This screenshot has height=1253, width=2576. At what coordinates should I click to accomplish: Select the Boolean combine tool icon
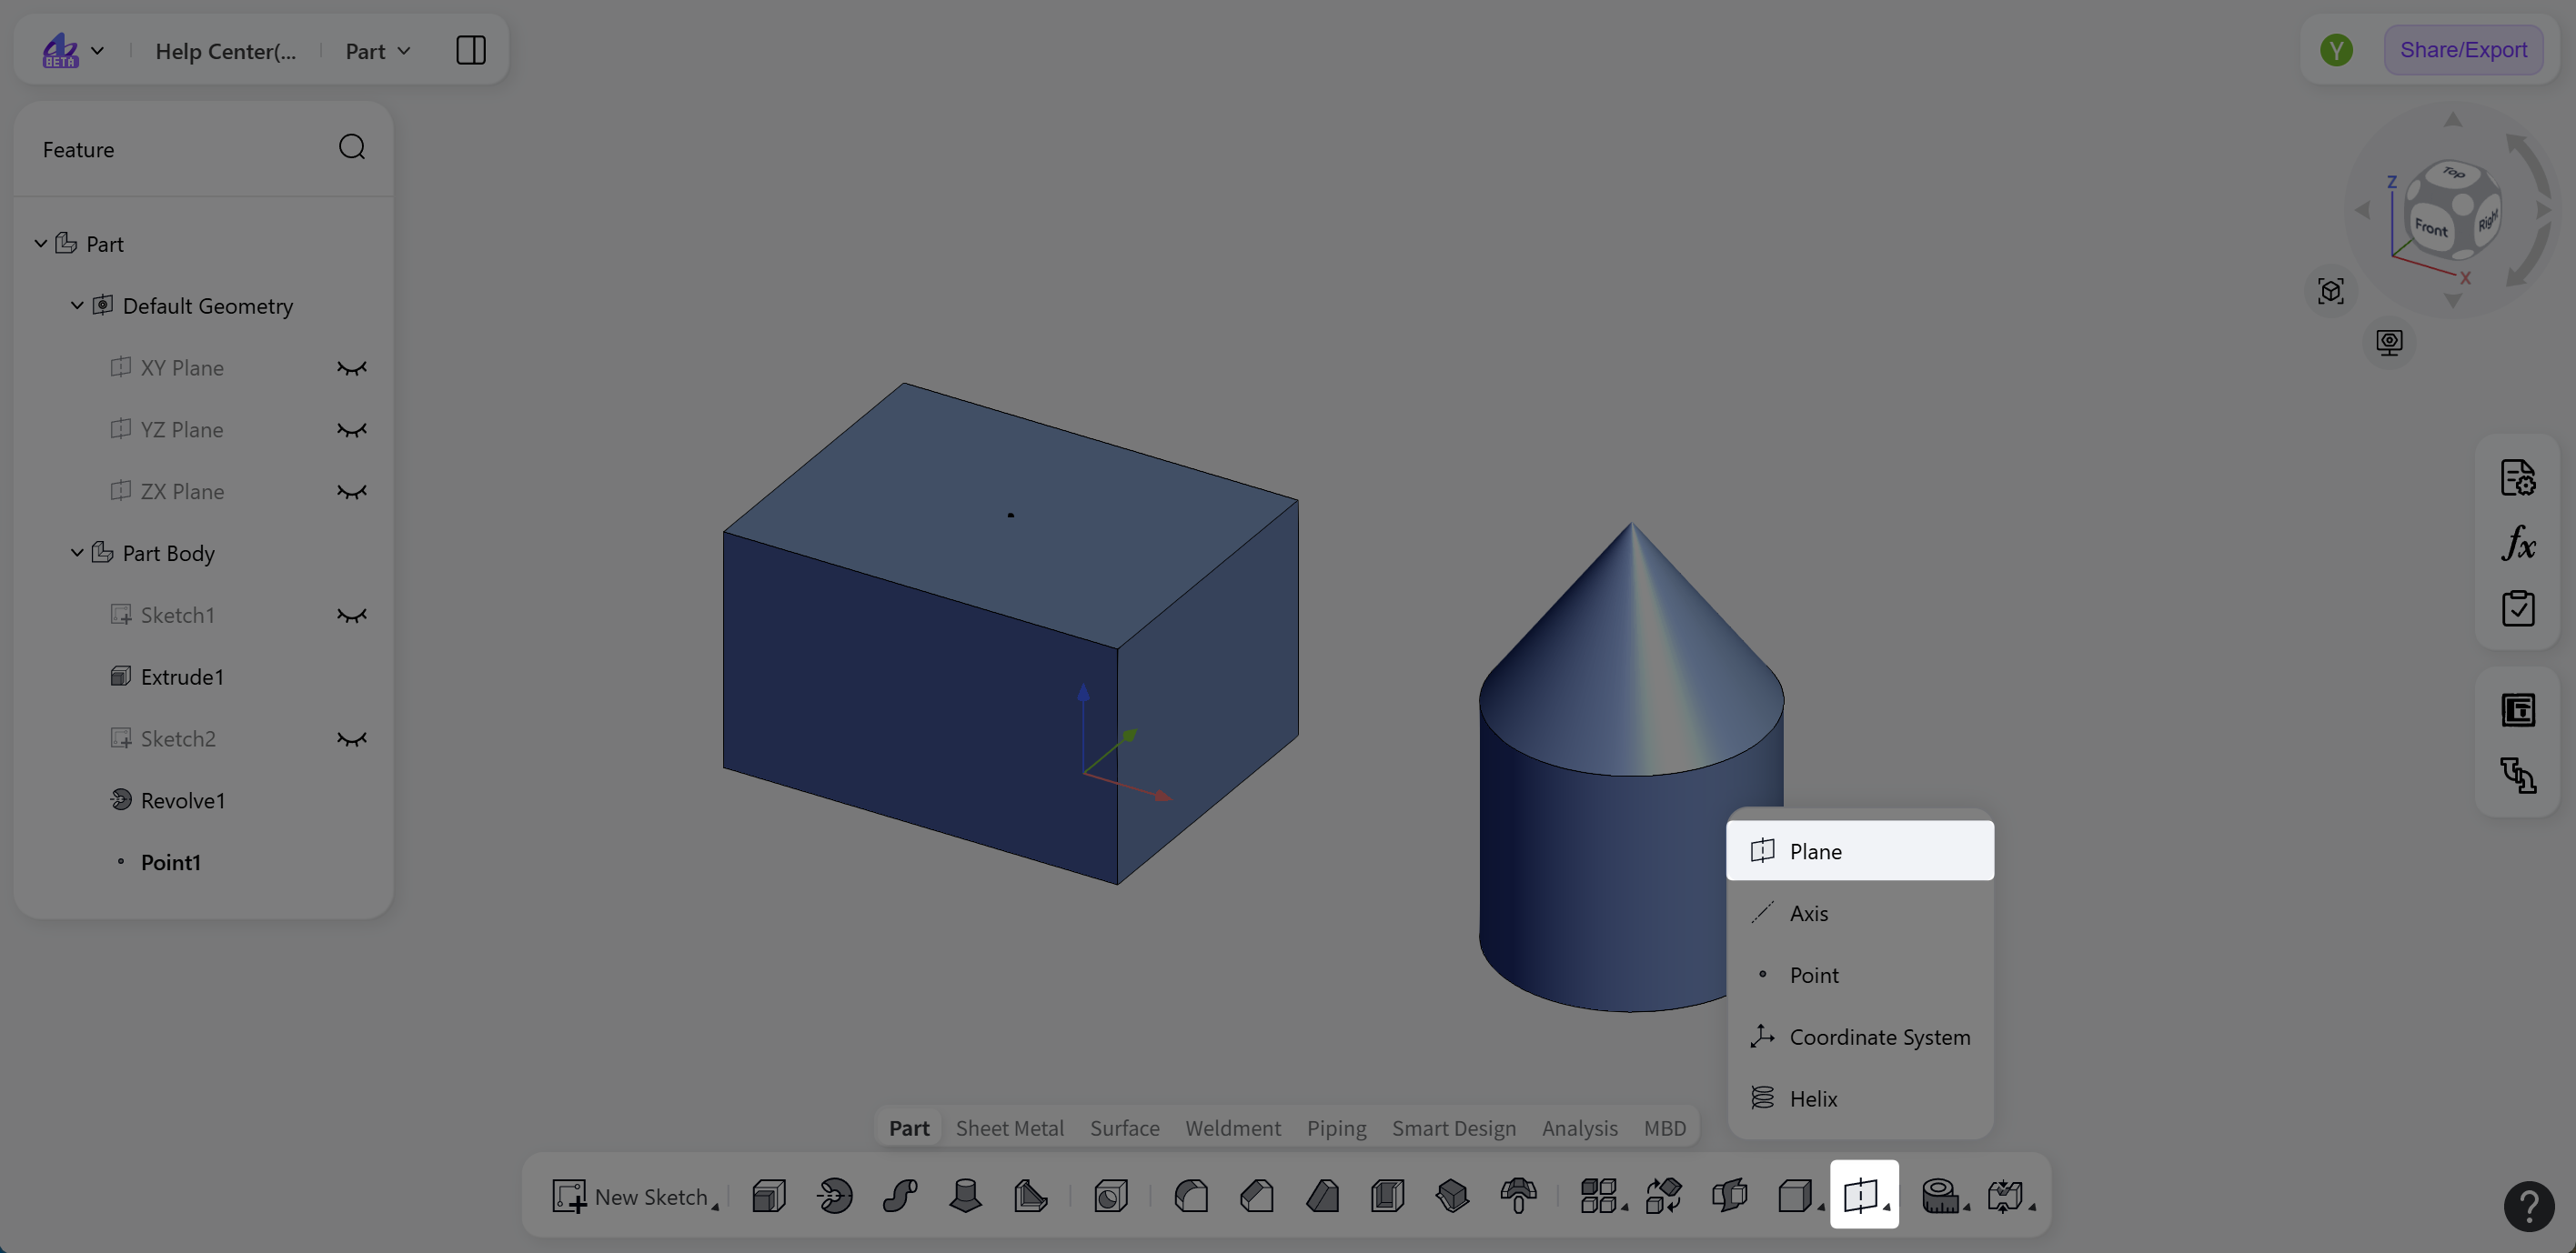(1730, 1195)
